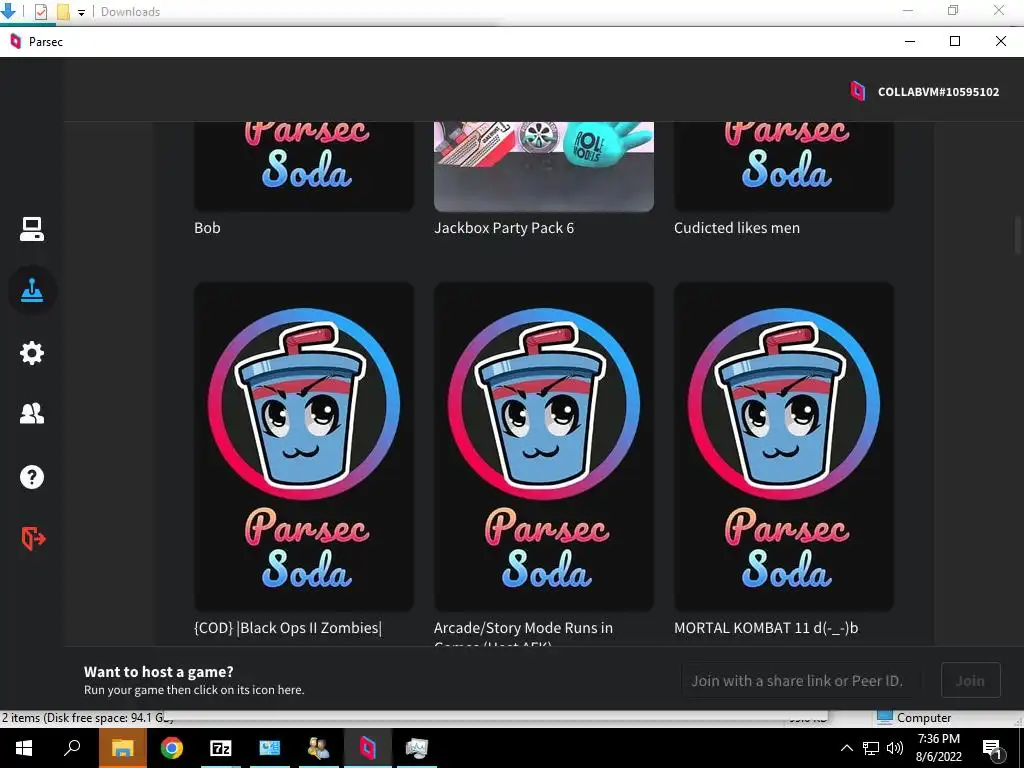The height and width of the screenshot is (768, 1024).
Task: Click the Properties checkmark icon in Downloads window
Action: 40,12
